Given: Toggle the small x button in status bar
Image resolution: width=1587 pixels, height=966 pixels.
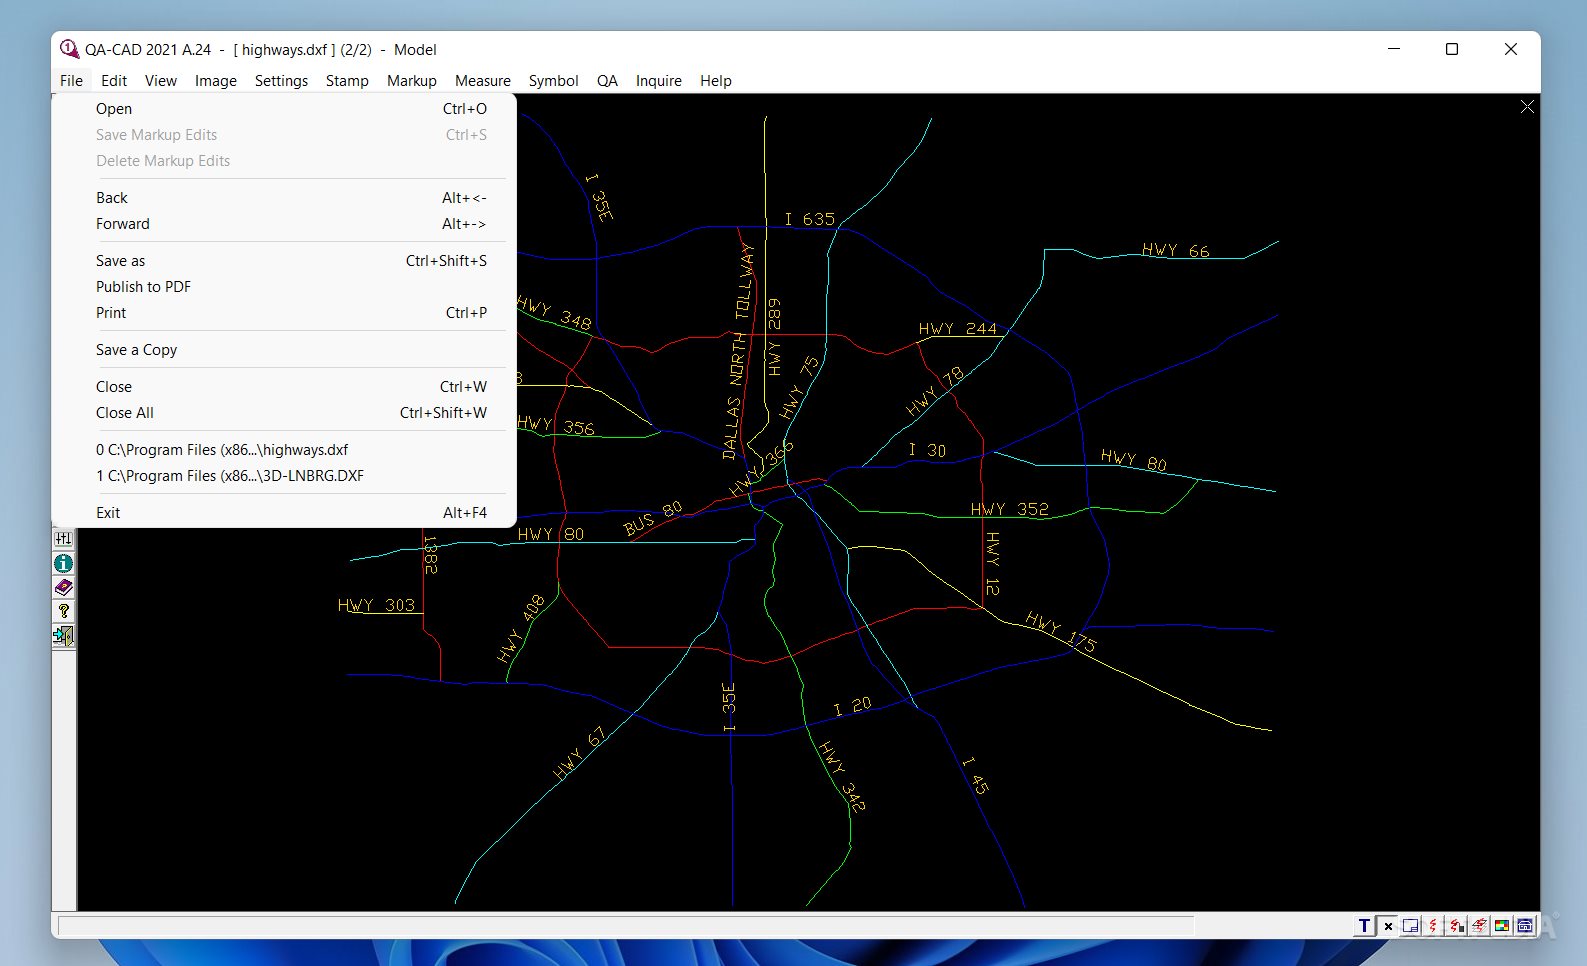Looking at the screenshot, I should pyautogui.click(x=1388, y=926).
